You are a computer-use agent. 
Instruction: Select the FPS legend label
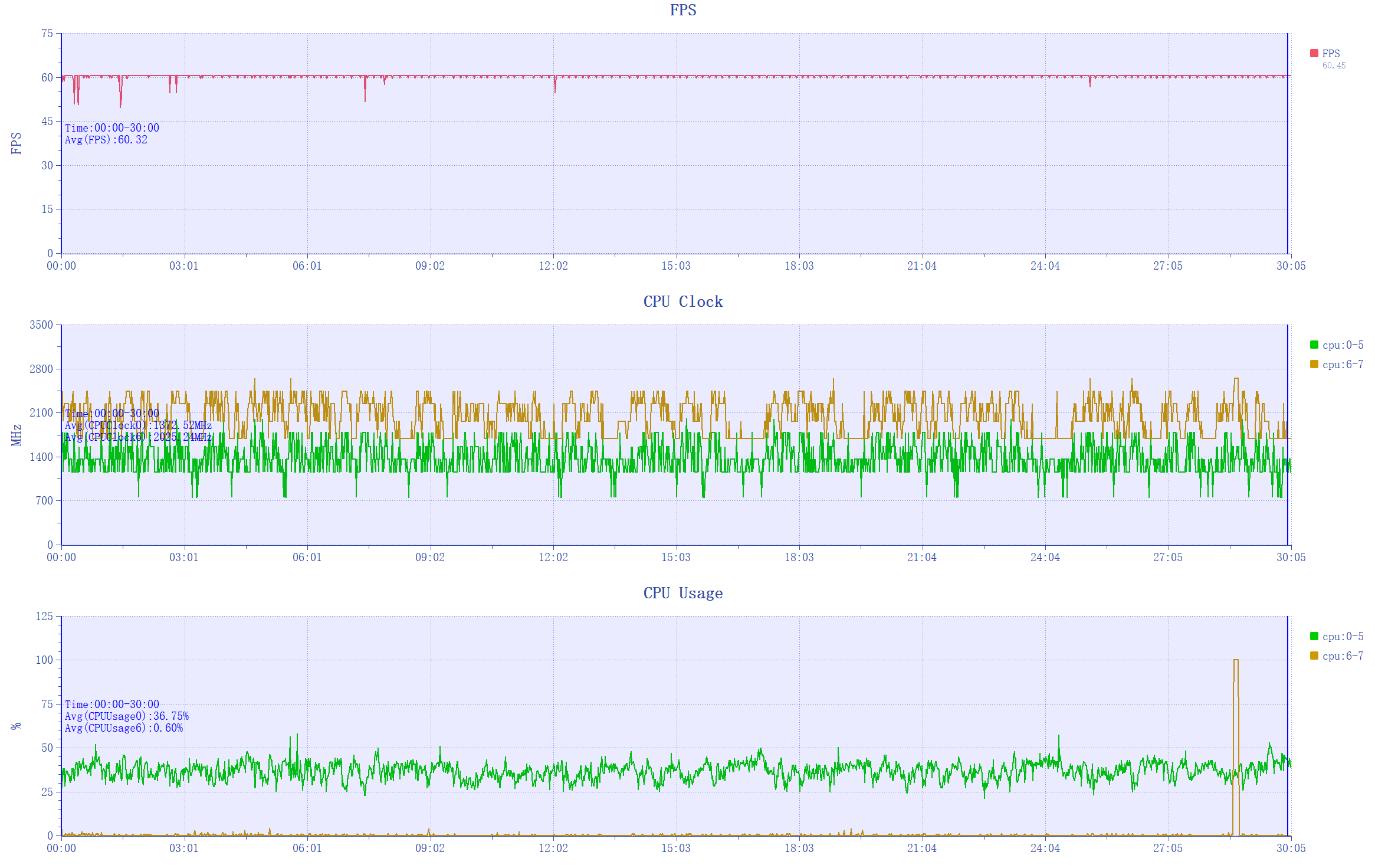tap(1331, 54)
